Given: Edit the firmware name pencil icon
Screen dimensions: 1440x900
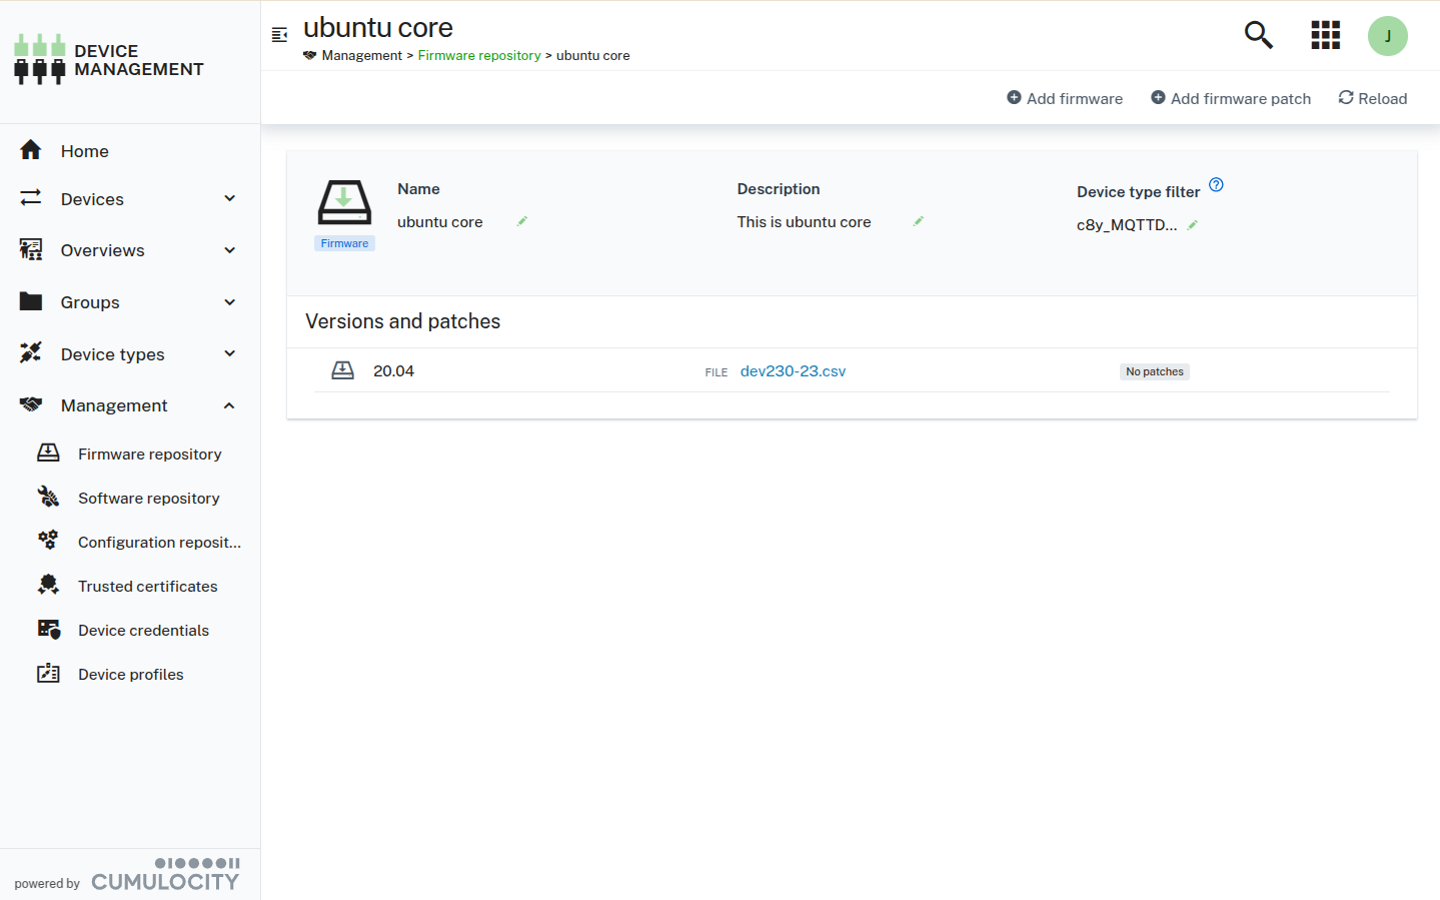Looking at the screenshot, I should coord(522,221).
